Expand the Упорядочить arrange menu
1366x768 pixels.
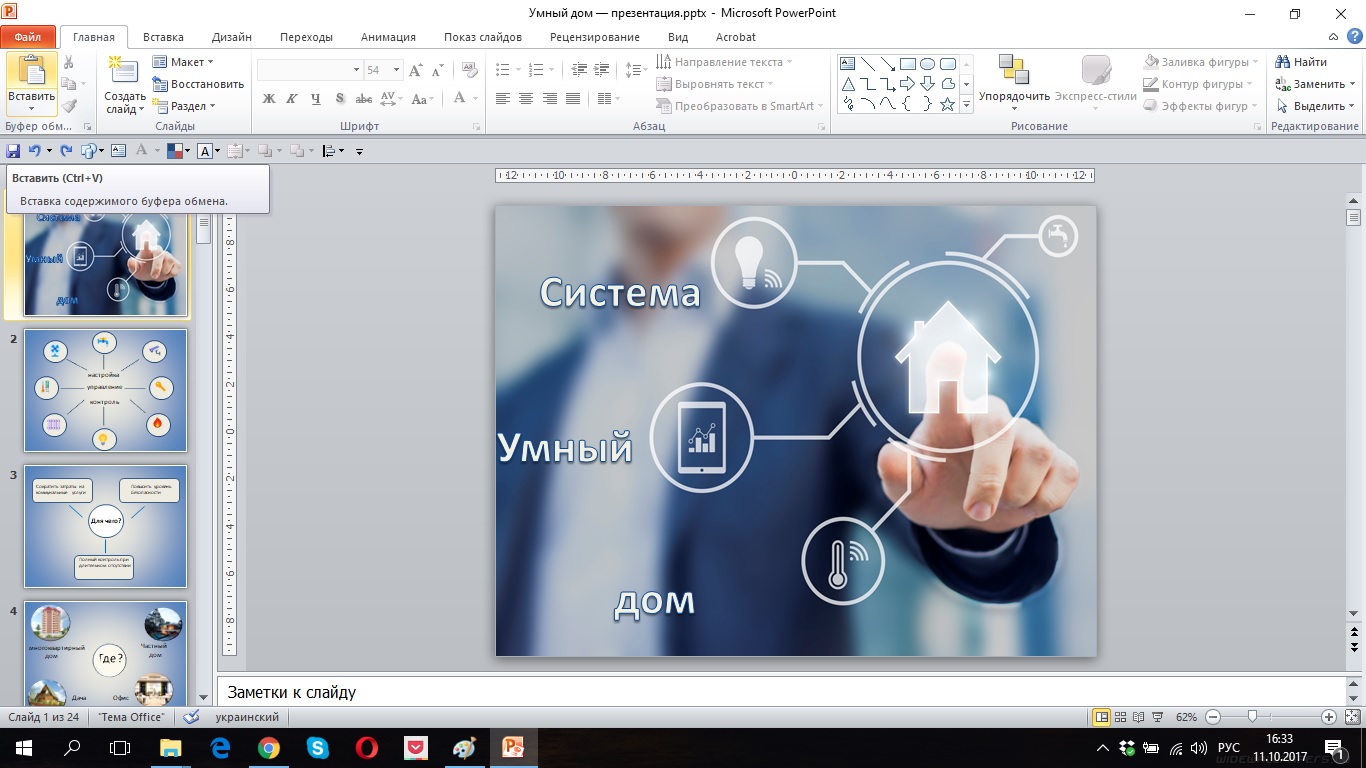point(1014,82)
